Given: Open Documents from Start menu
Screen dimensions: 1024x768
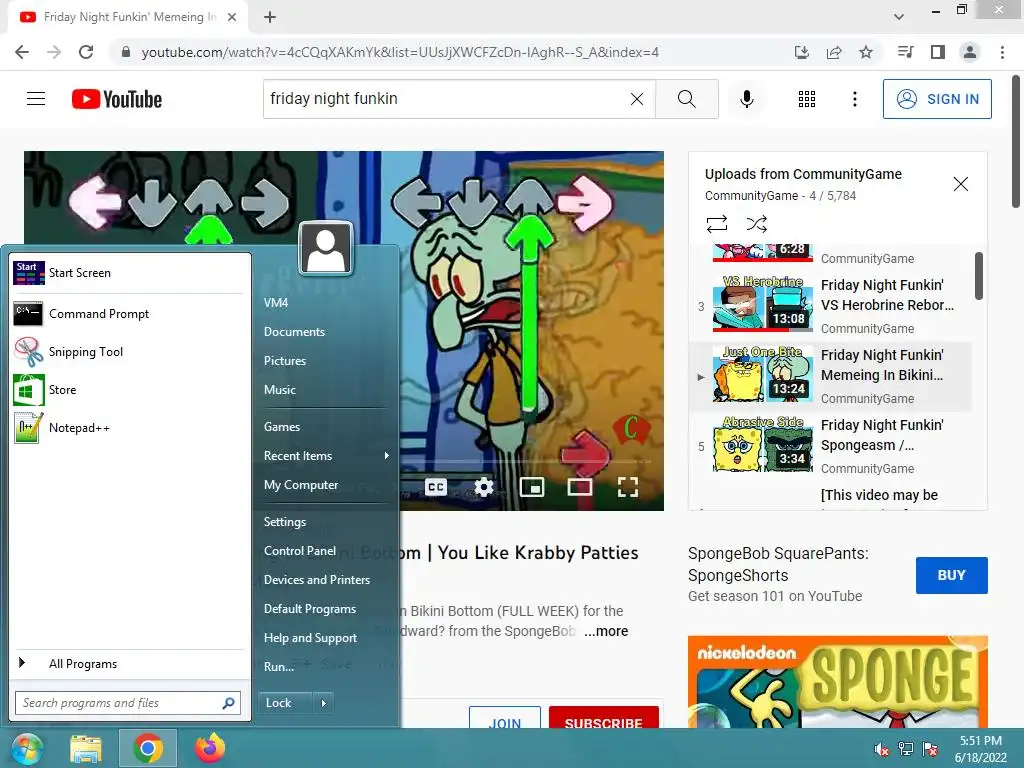Looking at the screenshot, I should pyautogui.click(x=294, y=332).
